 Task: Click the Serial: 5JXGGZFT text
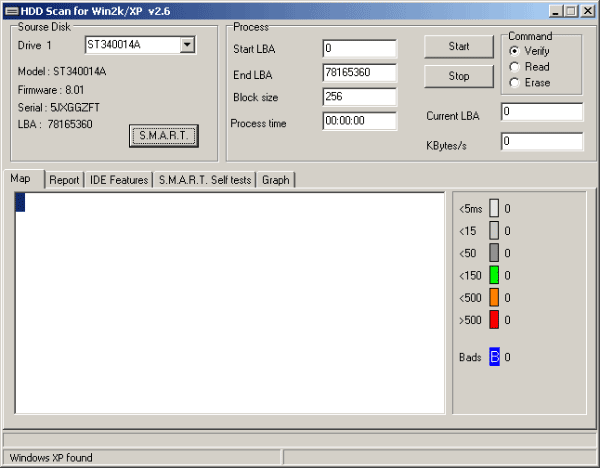click(x=59, y=108)
